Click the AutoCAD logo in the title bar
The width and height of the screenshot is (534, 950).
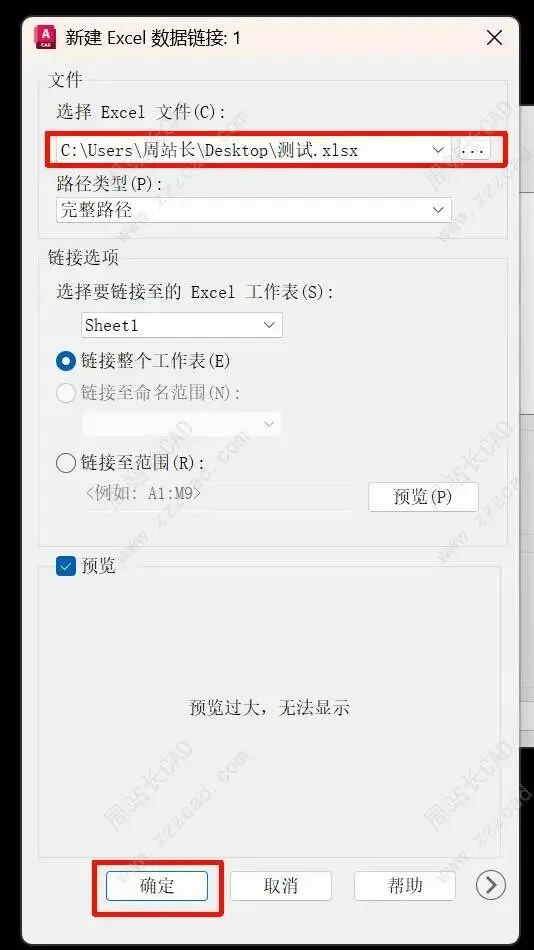pos(46,38)
